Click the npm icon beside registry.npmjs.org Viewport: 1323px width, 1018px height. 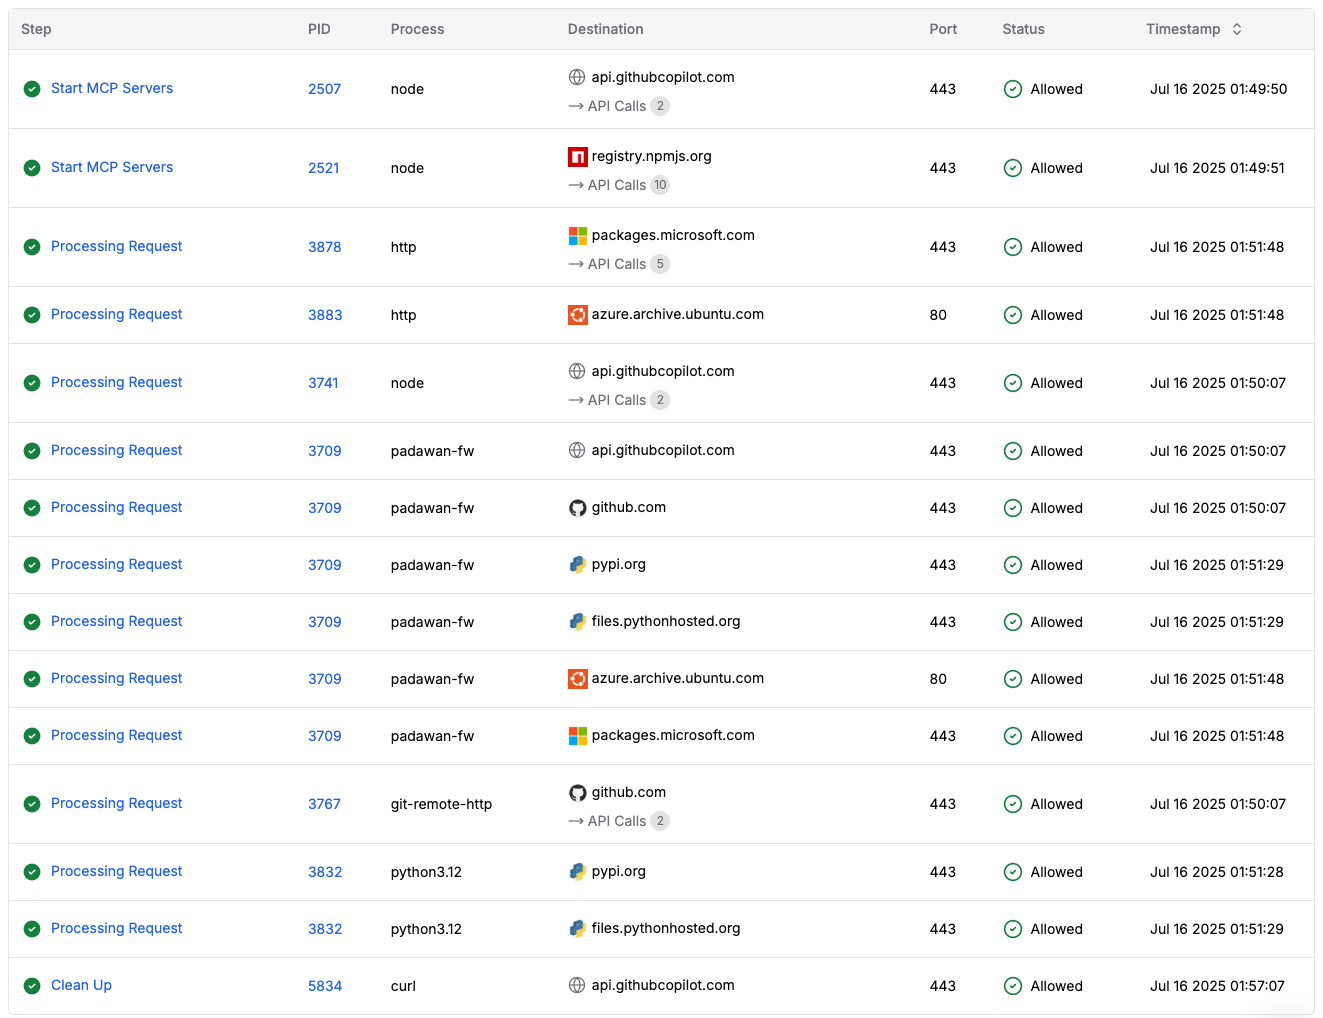pos(577,156)
